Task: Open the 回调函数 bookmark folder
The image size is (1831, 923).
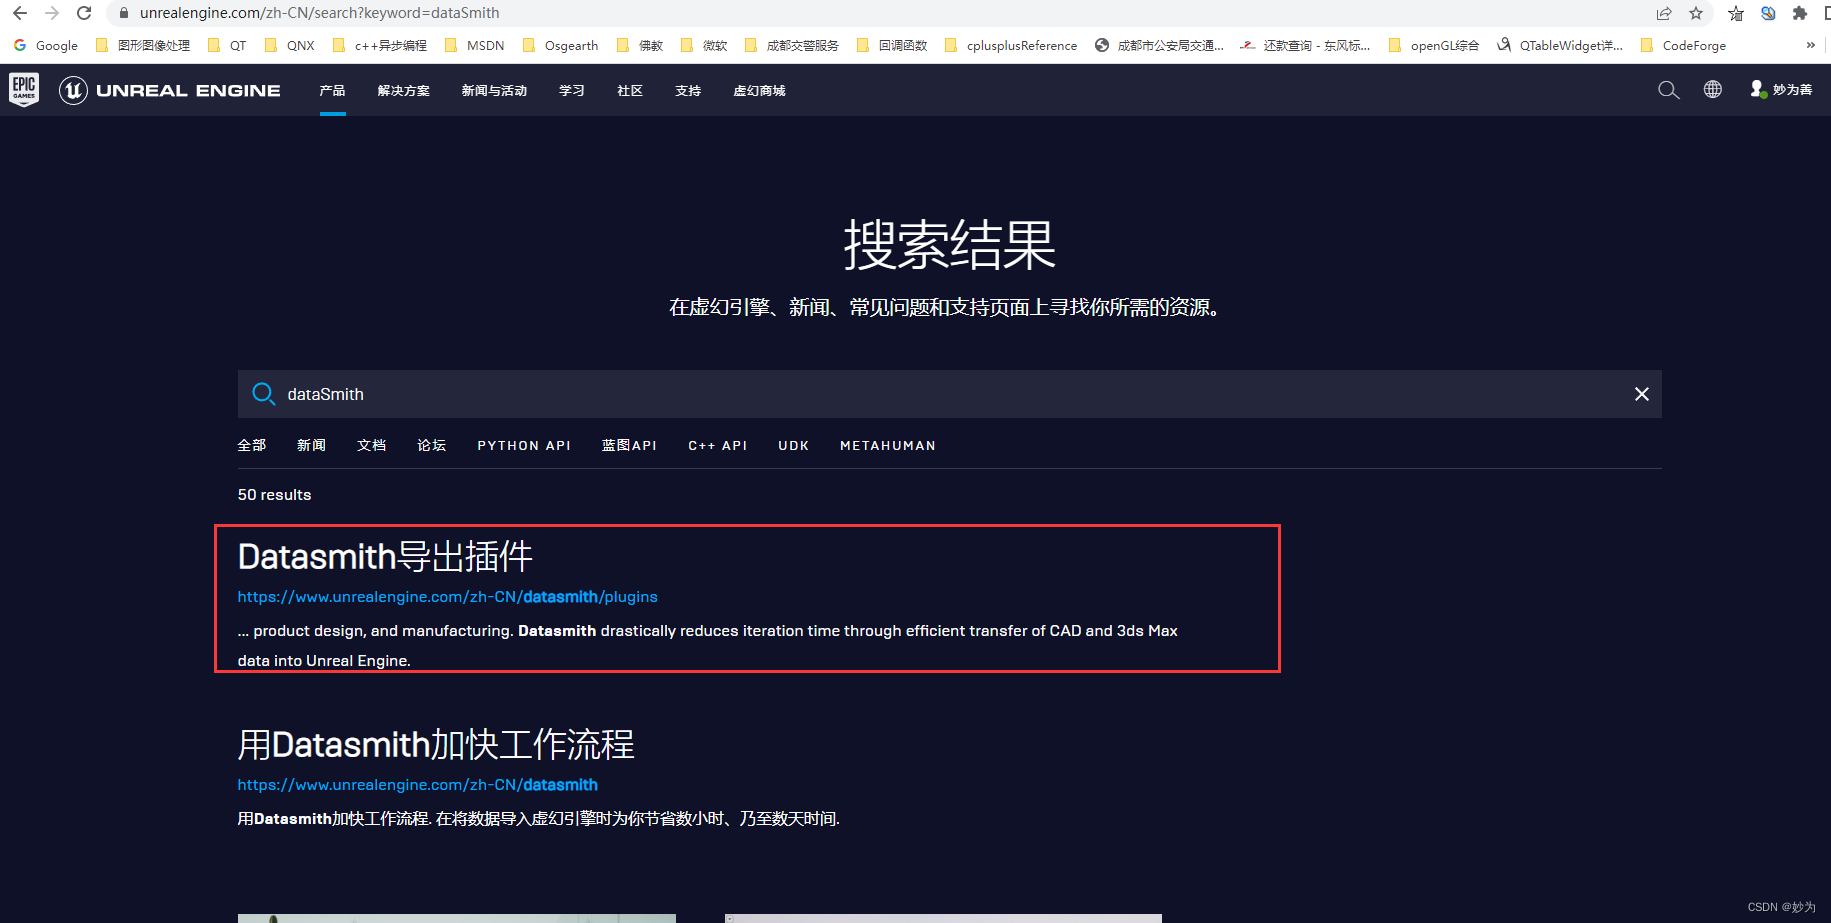Action: click(x=892, y=45)
